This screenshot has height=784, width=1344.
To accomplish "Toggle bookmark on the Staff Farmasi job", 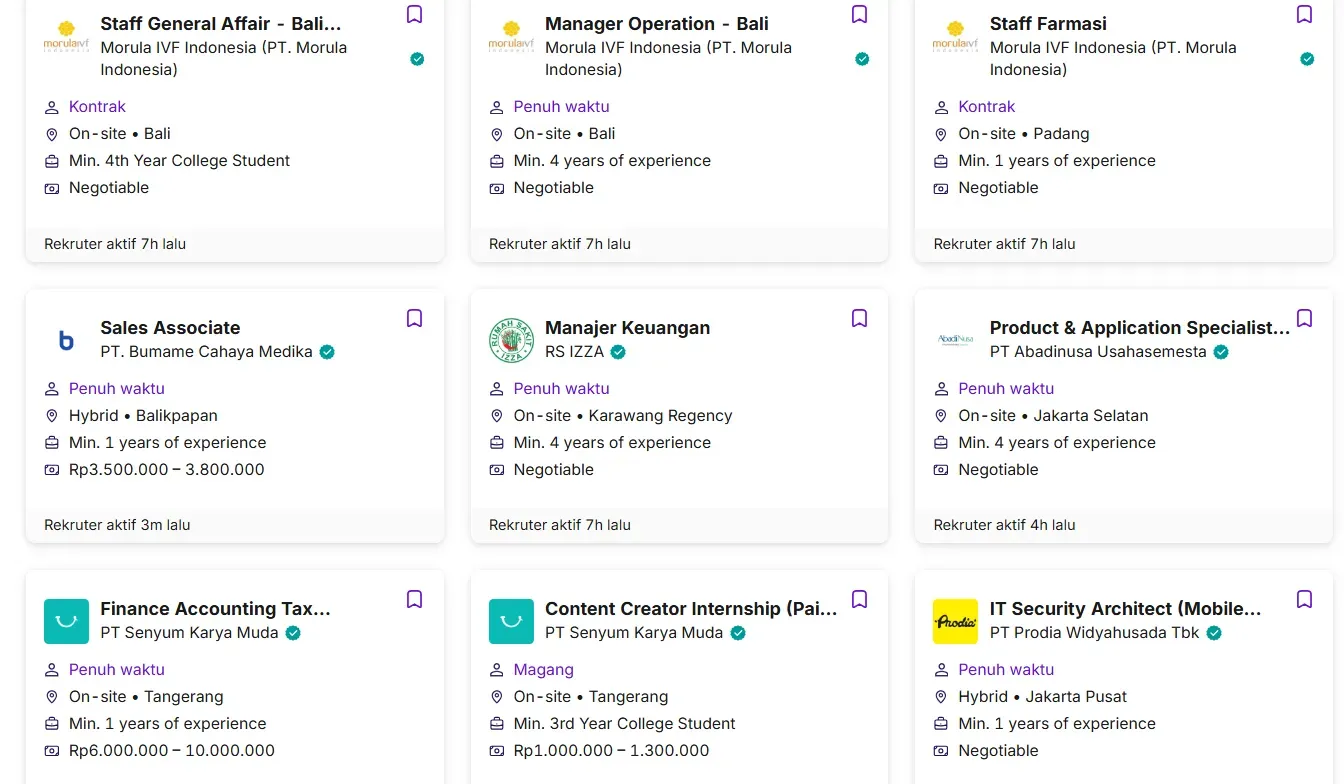I will (1304, 14).
